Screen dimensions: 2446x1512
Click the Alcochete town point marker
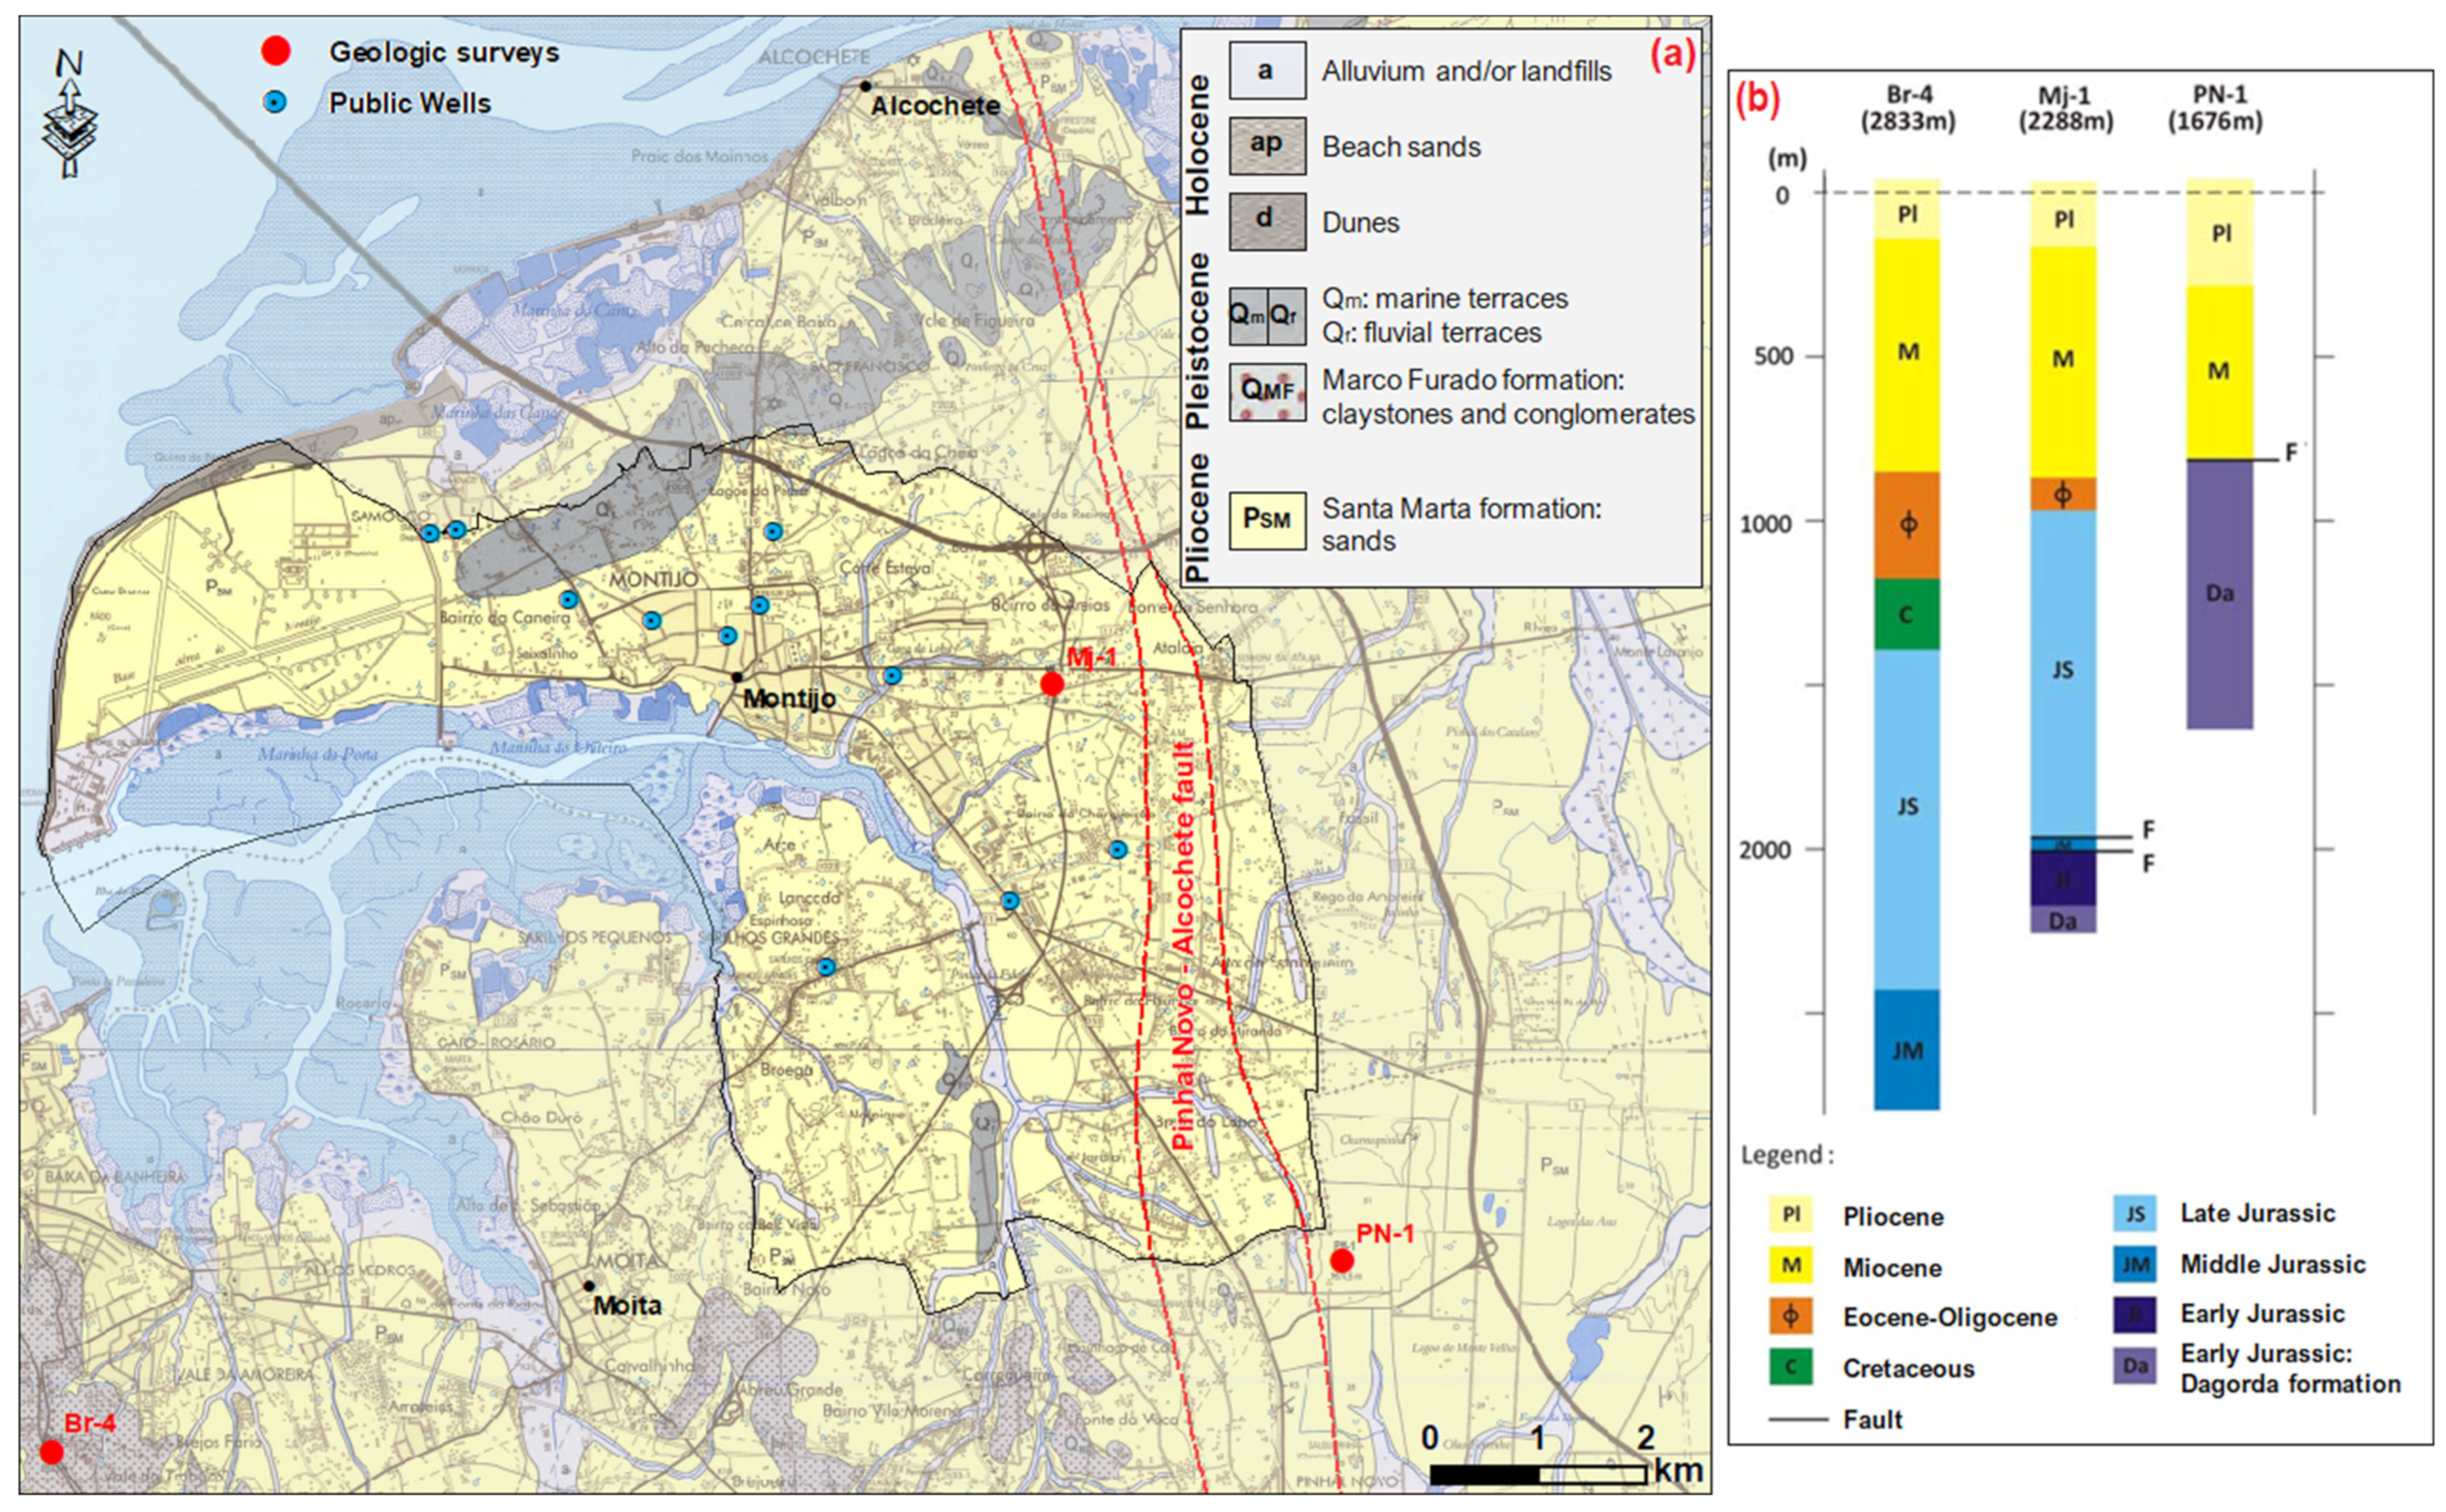[865, 86]
